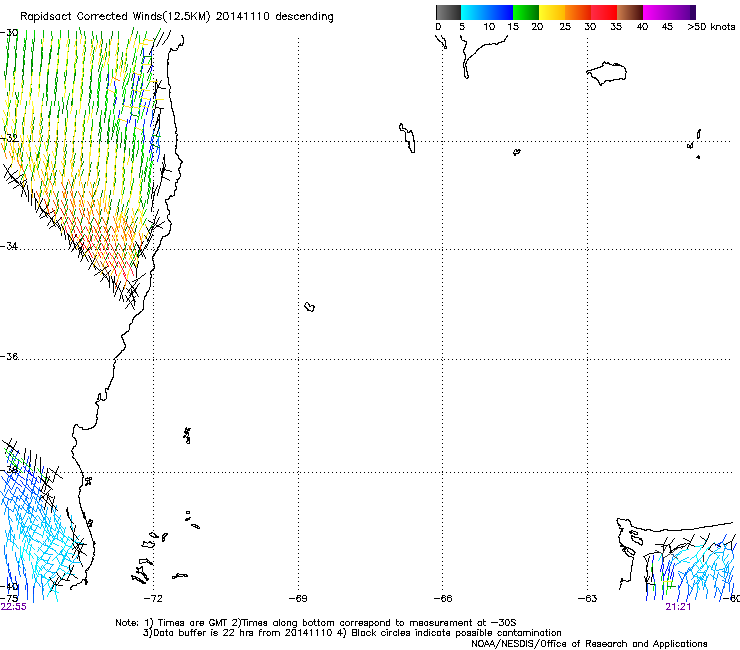
Task: Click the '25' legend scale label
Action: click(565, 27)
